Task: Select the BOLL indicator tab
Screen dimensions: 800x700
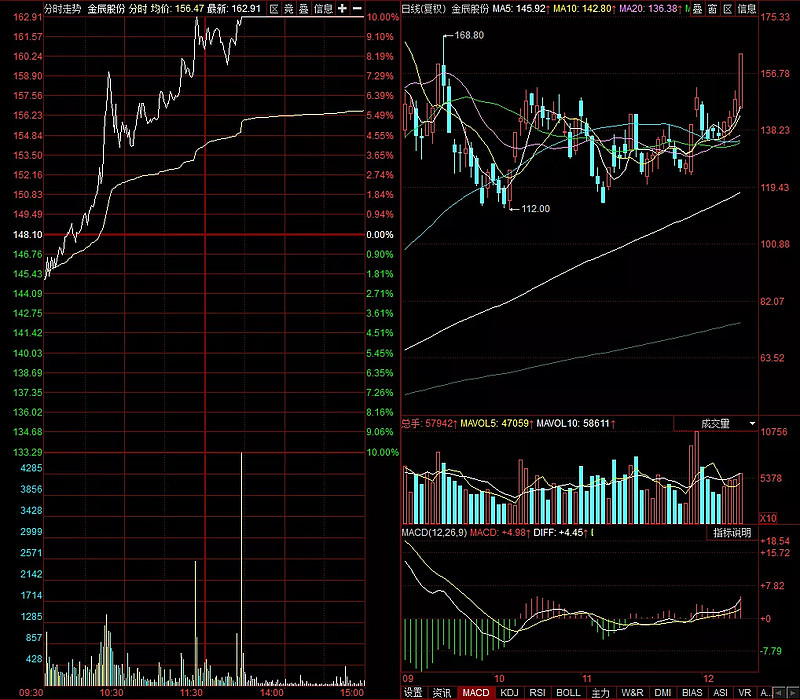Action: (568, 692)
